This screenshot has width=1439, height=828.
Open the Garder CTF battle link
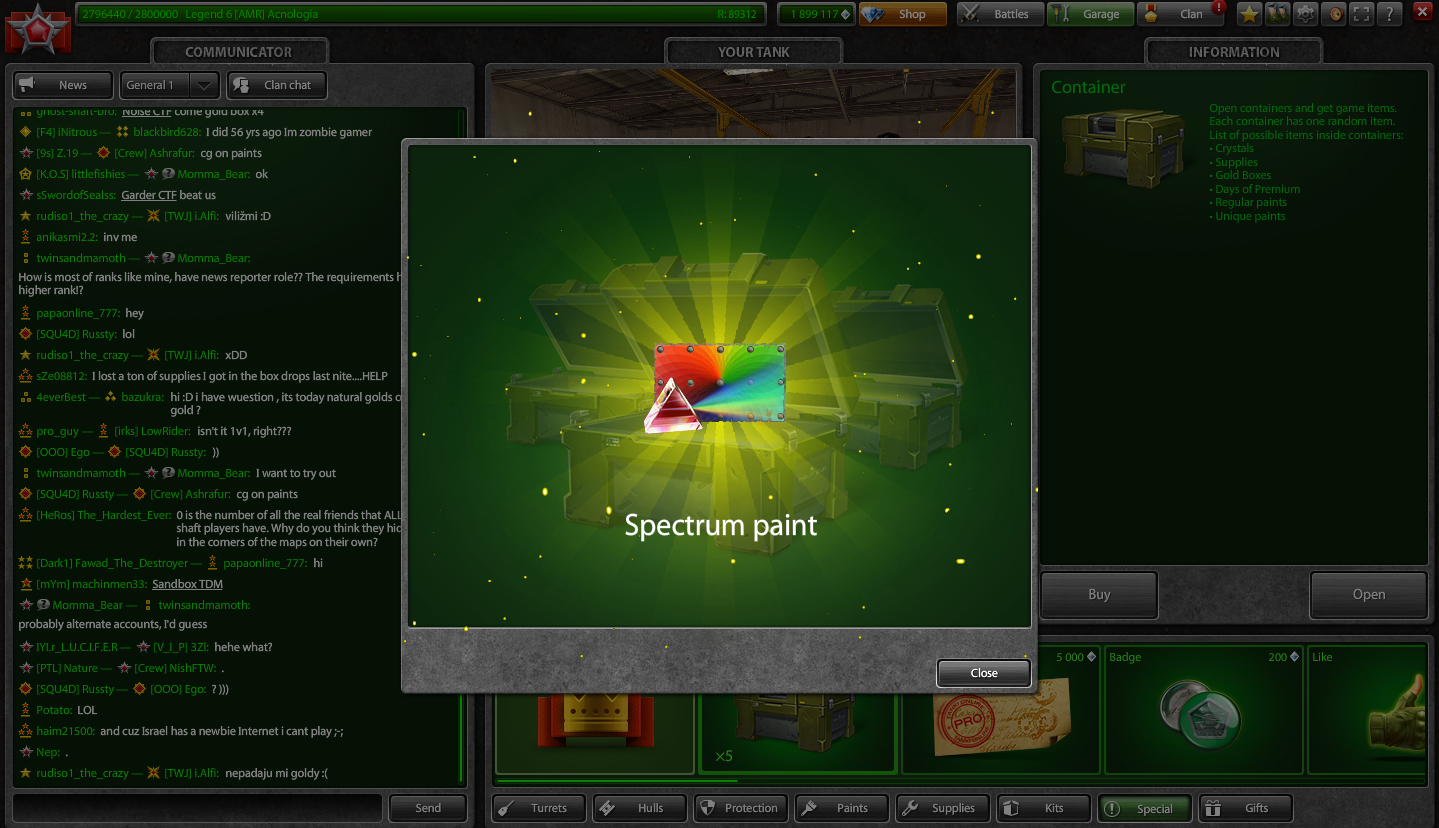point(149,195)
